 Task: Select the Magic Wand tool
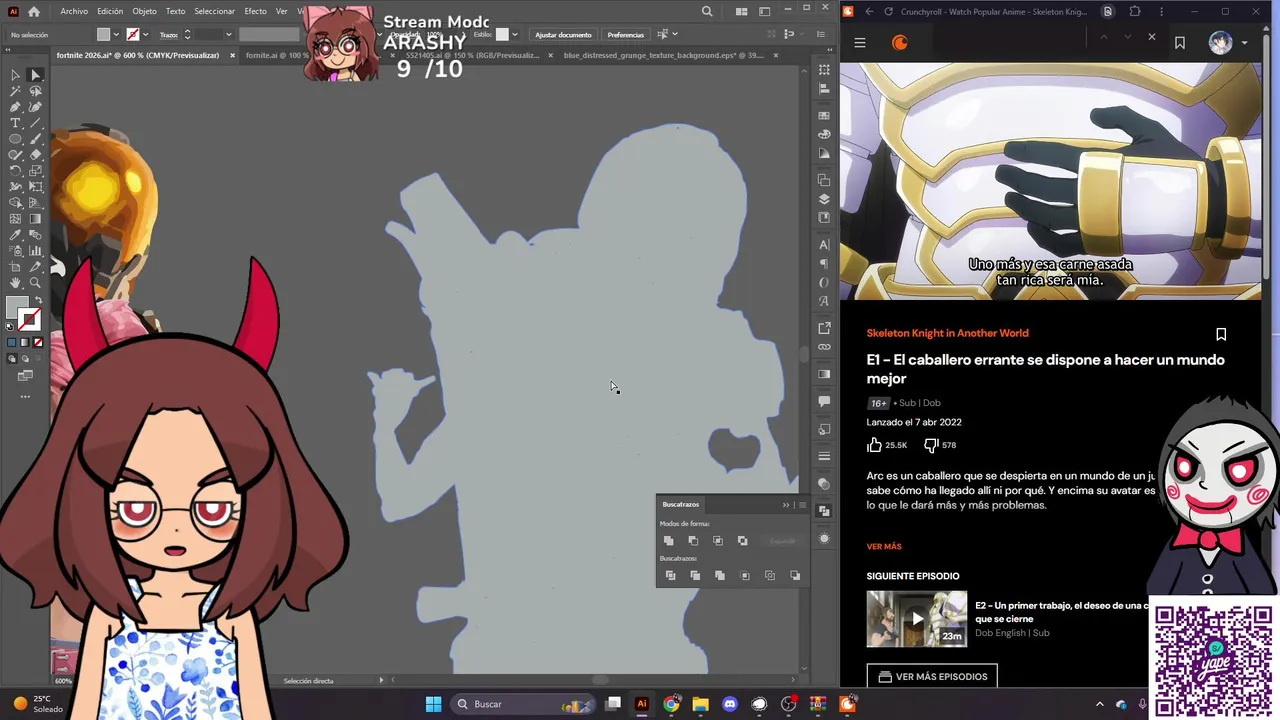(15, 91)
